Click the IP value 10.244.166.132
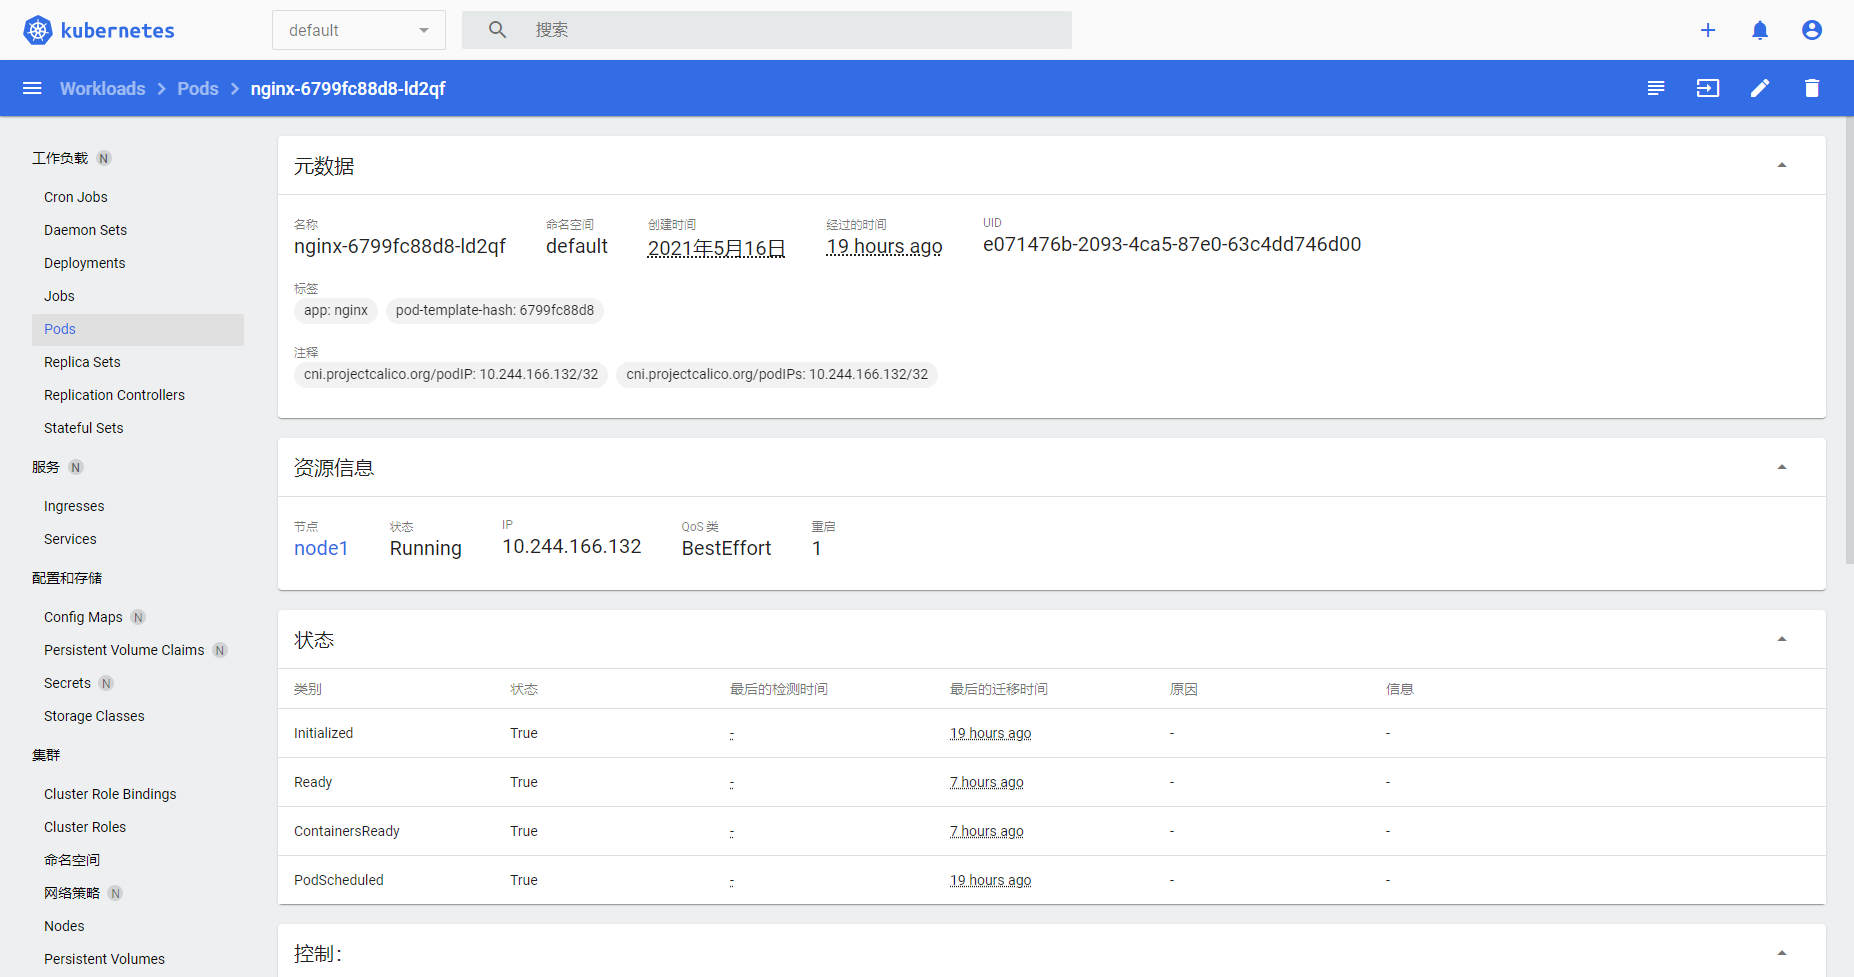 point(572,546)
